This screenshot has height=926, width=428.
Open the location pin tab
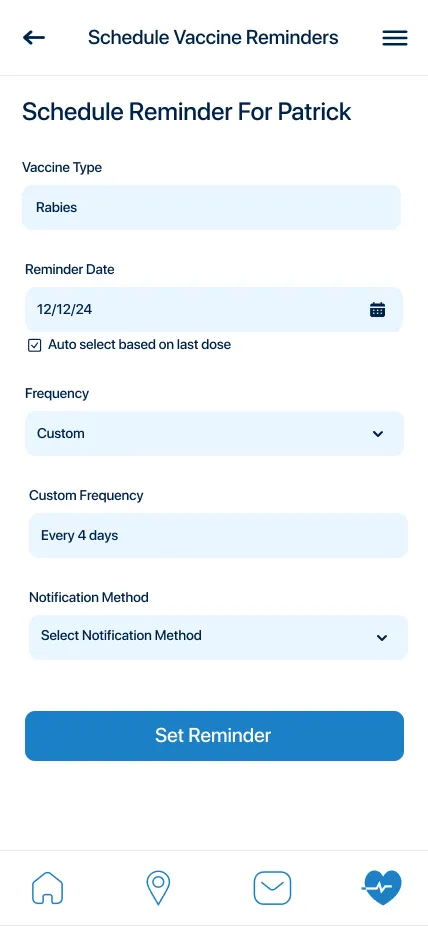(158, 888)
